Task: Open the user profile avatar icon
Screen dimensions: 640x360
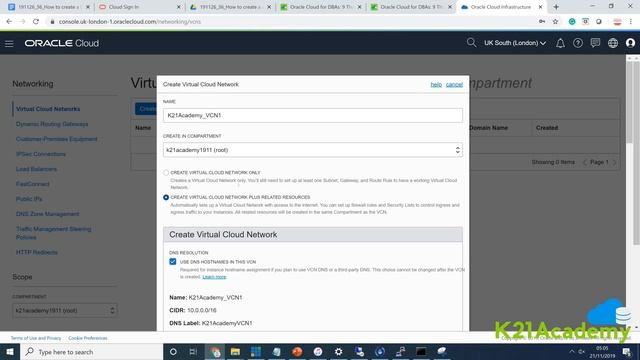Action: click(630, 43)
